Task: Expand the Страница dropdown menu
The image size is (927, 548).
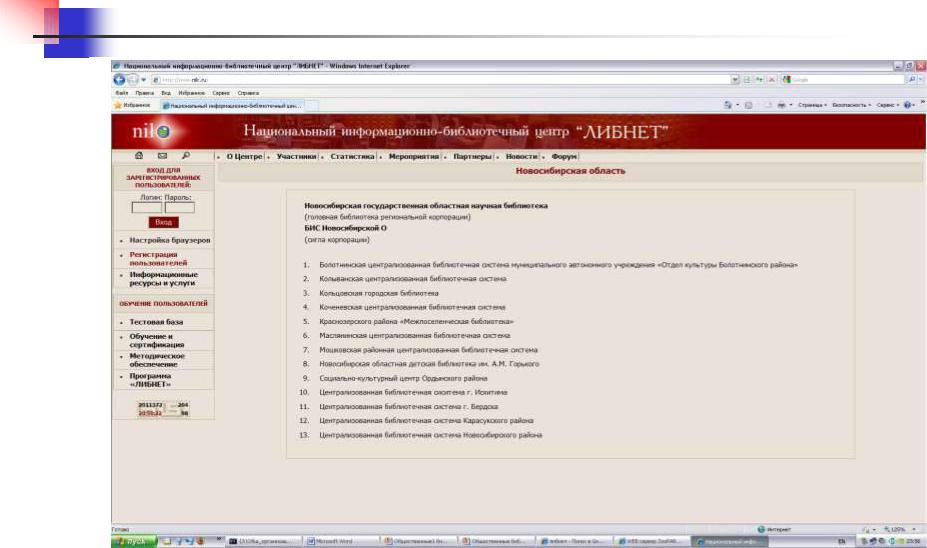Action: (812, 105)
